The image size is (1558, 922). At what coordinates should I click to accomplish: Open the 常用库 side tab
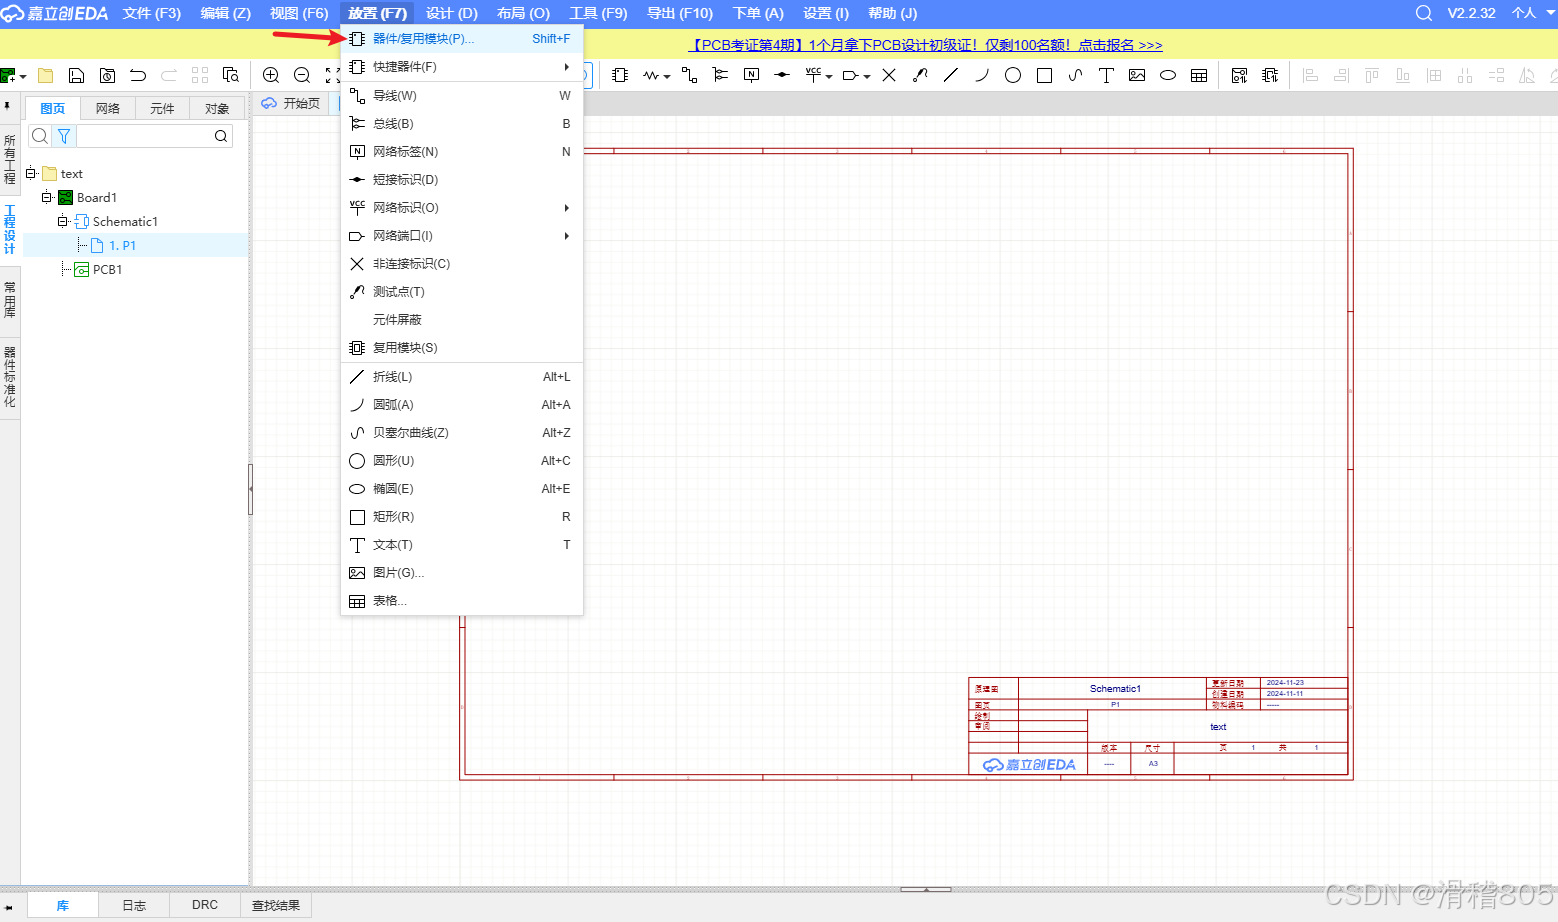click(x=10, y=300)
